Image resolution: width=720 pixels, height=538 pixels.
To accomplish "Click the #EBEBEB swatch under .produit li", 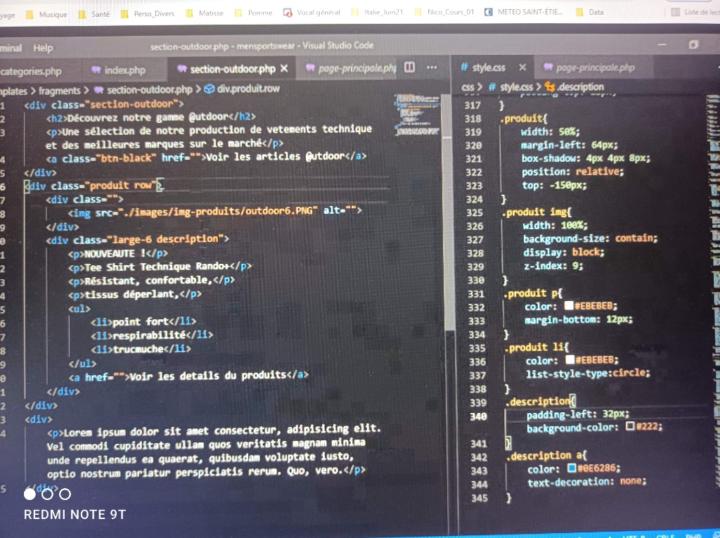I will pos(570,359).
